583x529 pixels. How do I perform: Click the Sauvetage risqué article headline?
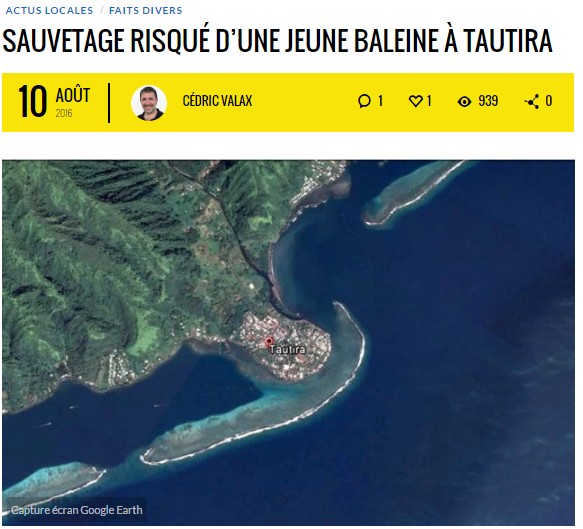click(277, 40)
